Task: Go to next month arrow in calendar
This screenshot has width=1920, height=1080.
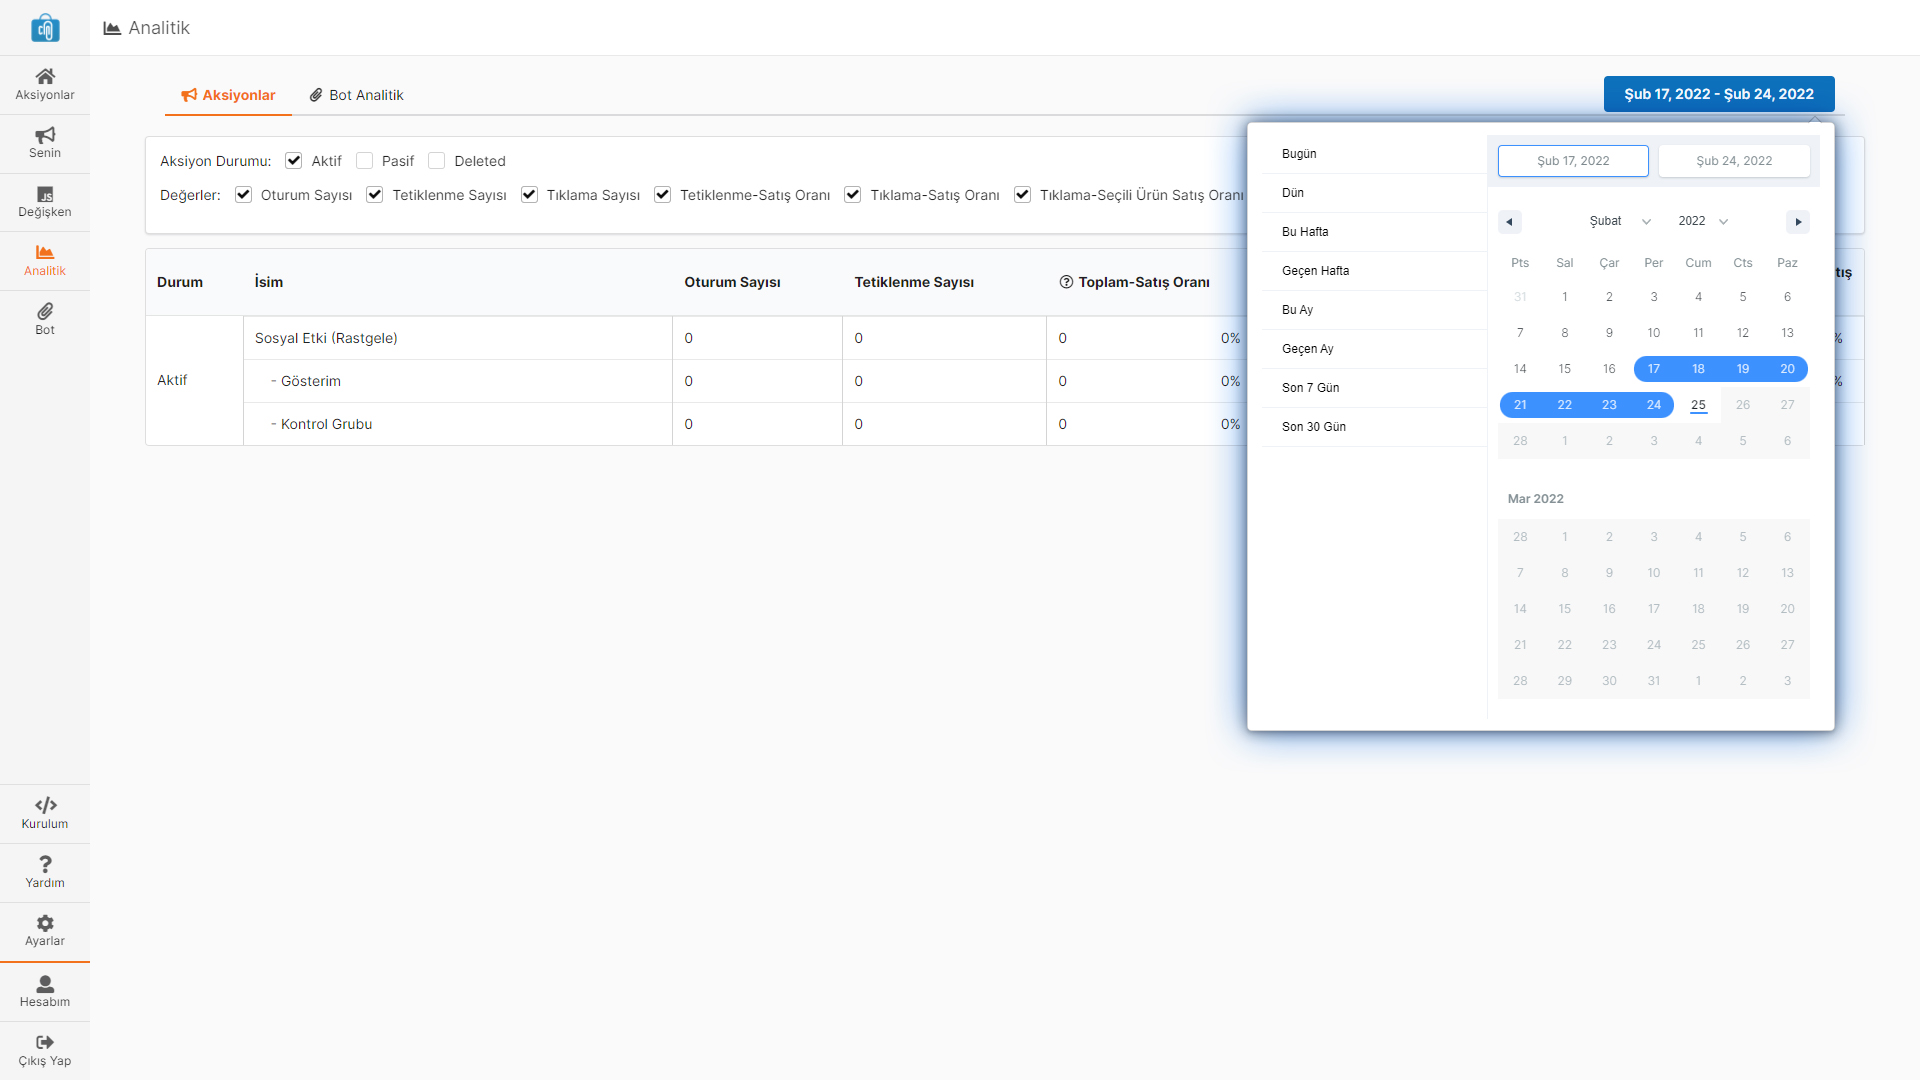Action: [1798, 222]
